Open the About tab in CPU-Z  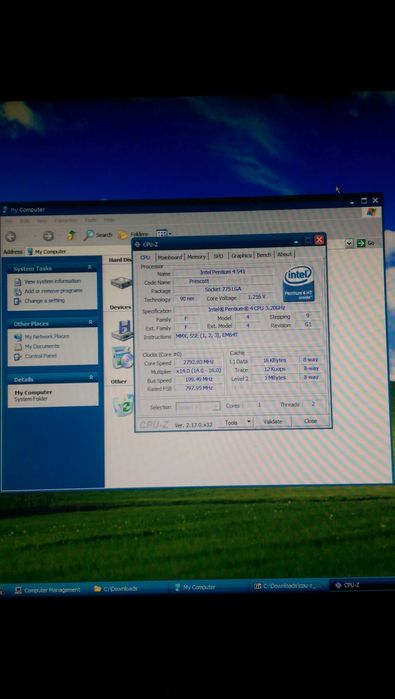coord(284,255)
